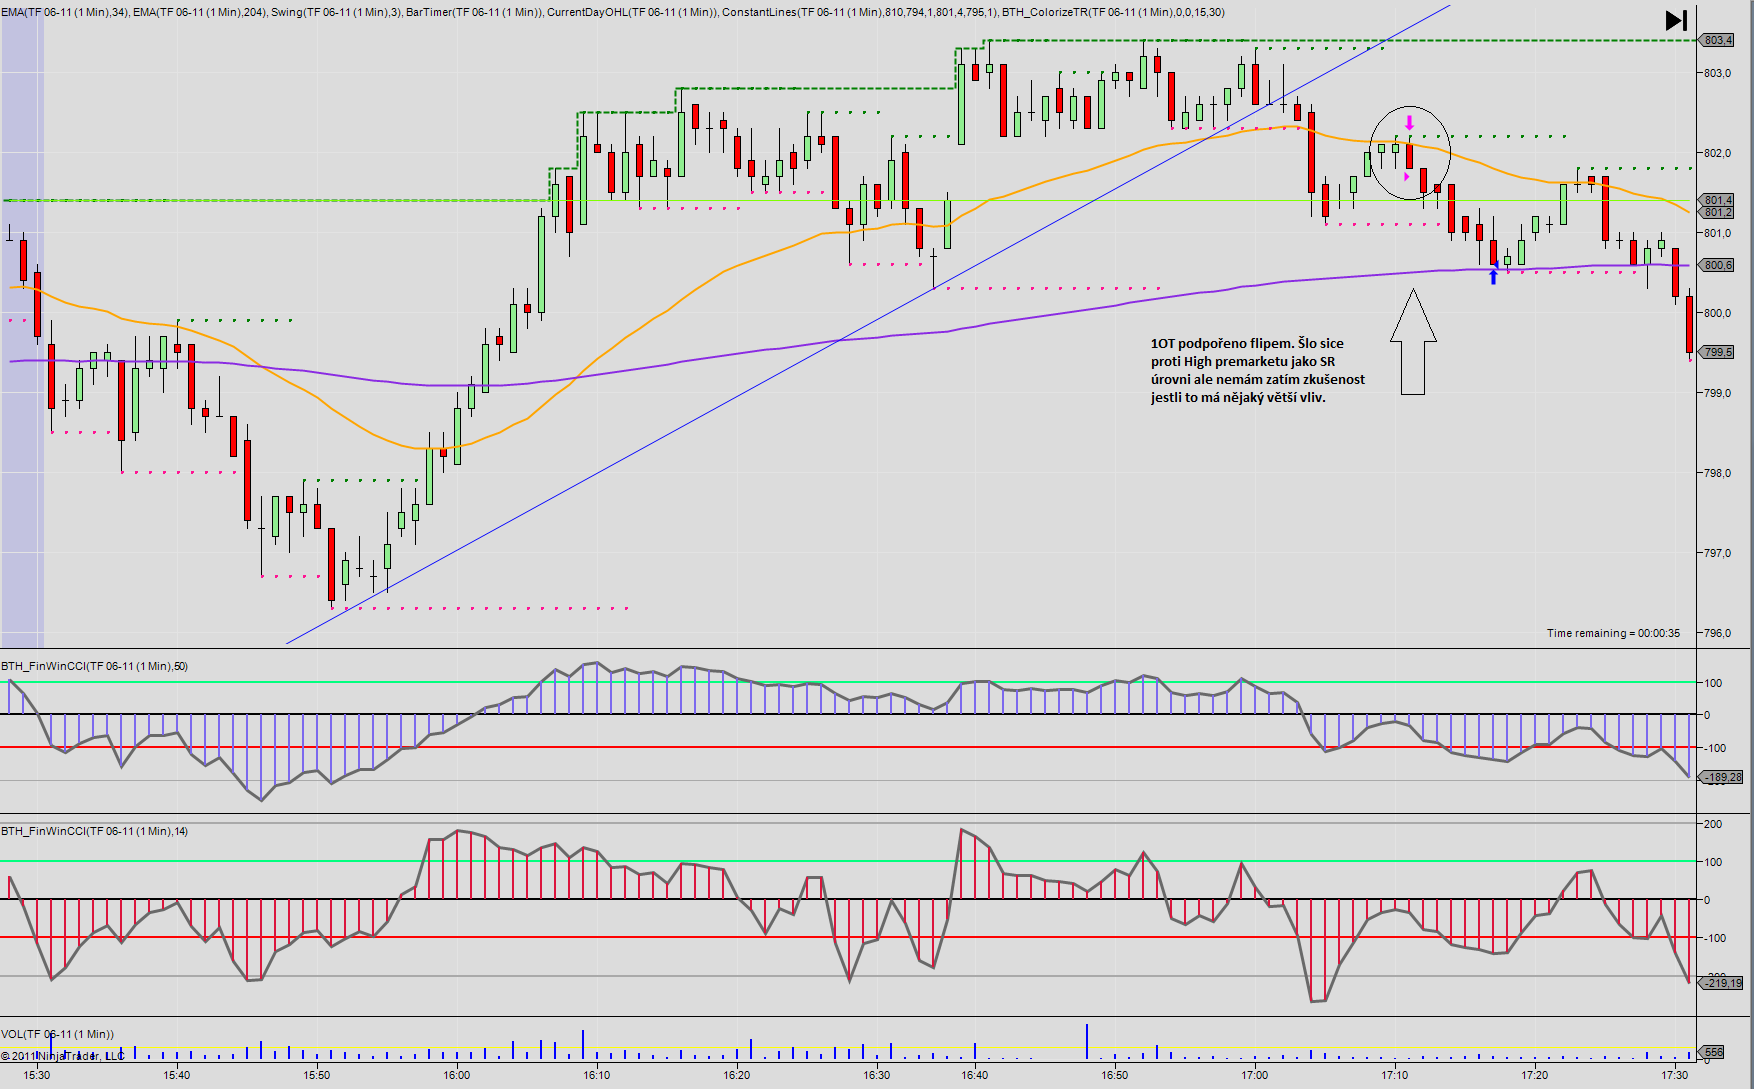Image resolution: width=1754 pixels, height=1089 pixels.
Task: Click the 200 axis label in CCI 14 panel
Action: click(x=1713, y=824)
